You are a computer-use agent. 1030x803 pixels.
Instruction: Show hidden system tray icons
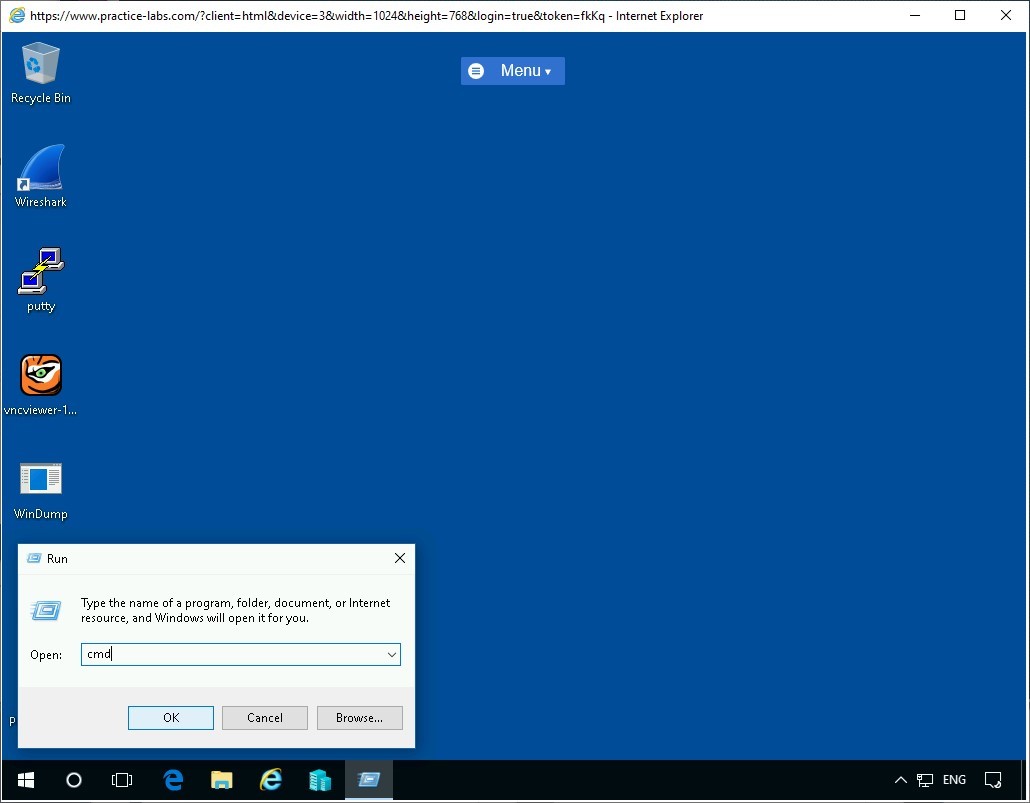click(x=901, y=780)
